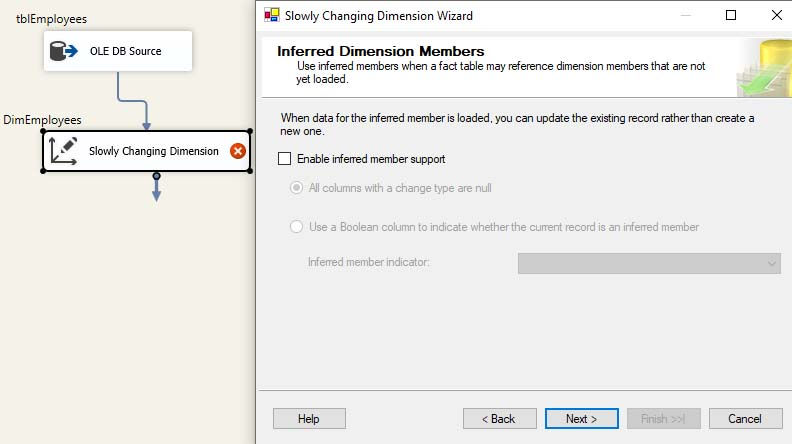Click the 'Finish >>|' button
This screenshot has height=444, width=792.
pyautogui.click(x=664, y=419)
